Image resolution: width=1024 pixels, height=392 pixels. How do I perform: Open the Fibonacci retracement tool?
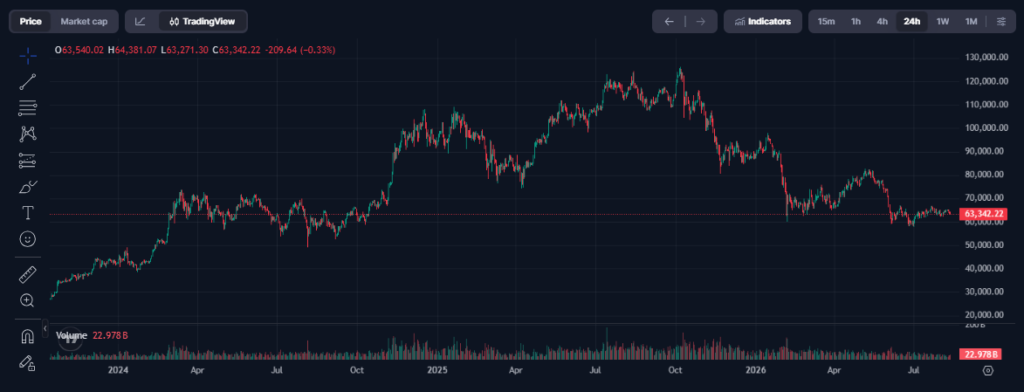click(27, 108)
